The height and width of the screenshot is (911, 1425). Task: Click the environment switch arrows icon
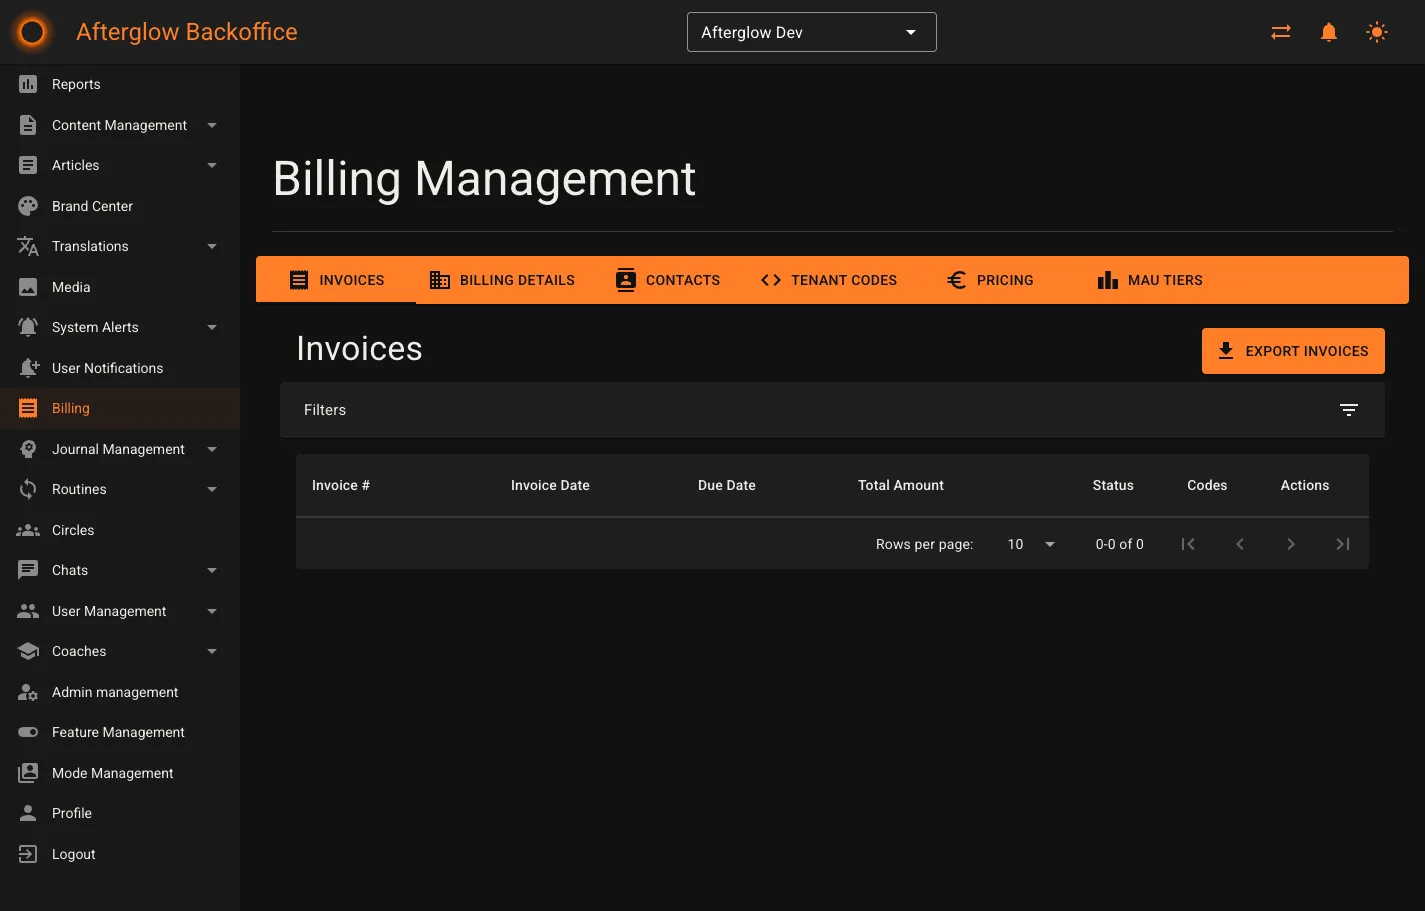(x=1280, y=31)
